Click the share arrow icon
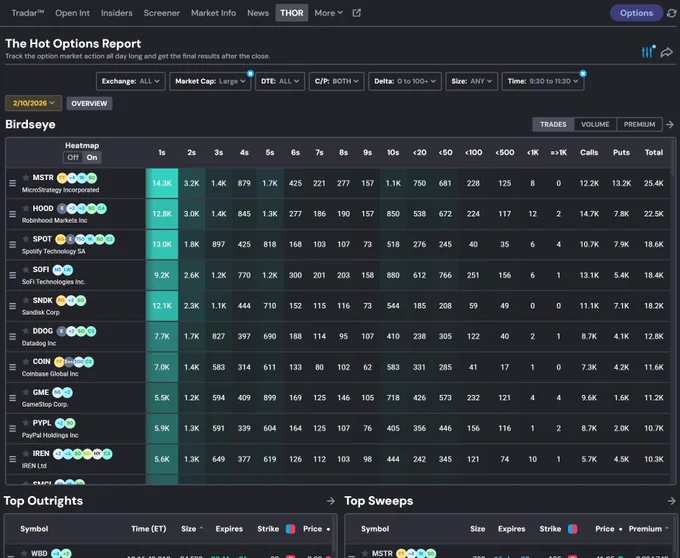This screenshot has height=558, width=680. [x=667, y=52]
